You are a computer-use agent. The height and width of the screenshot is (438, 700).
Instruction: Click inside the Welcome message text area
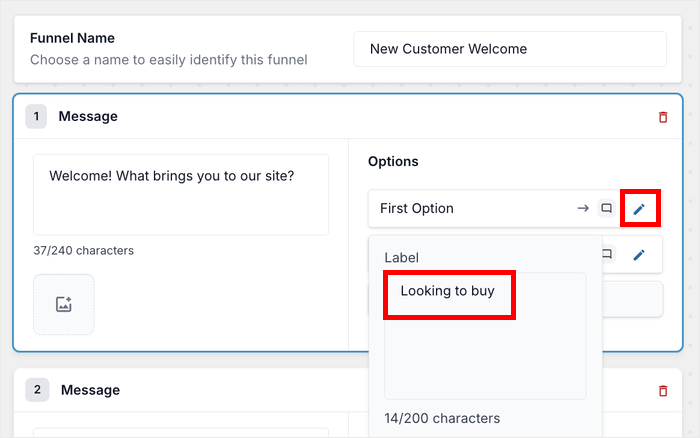[x=180, y=194]
